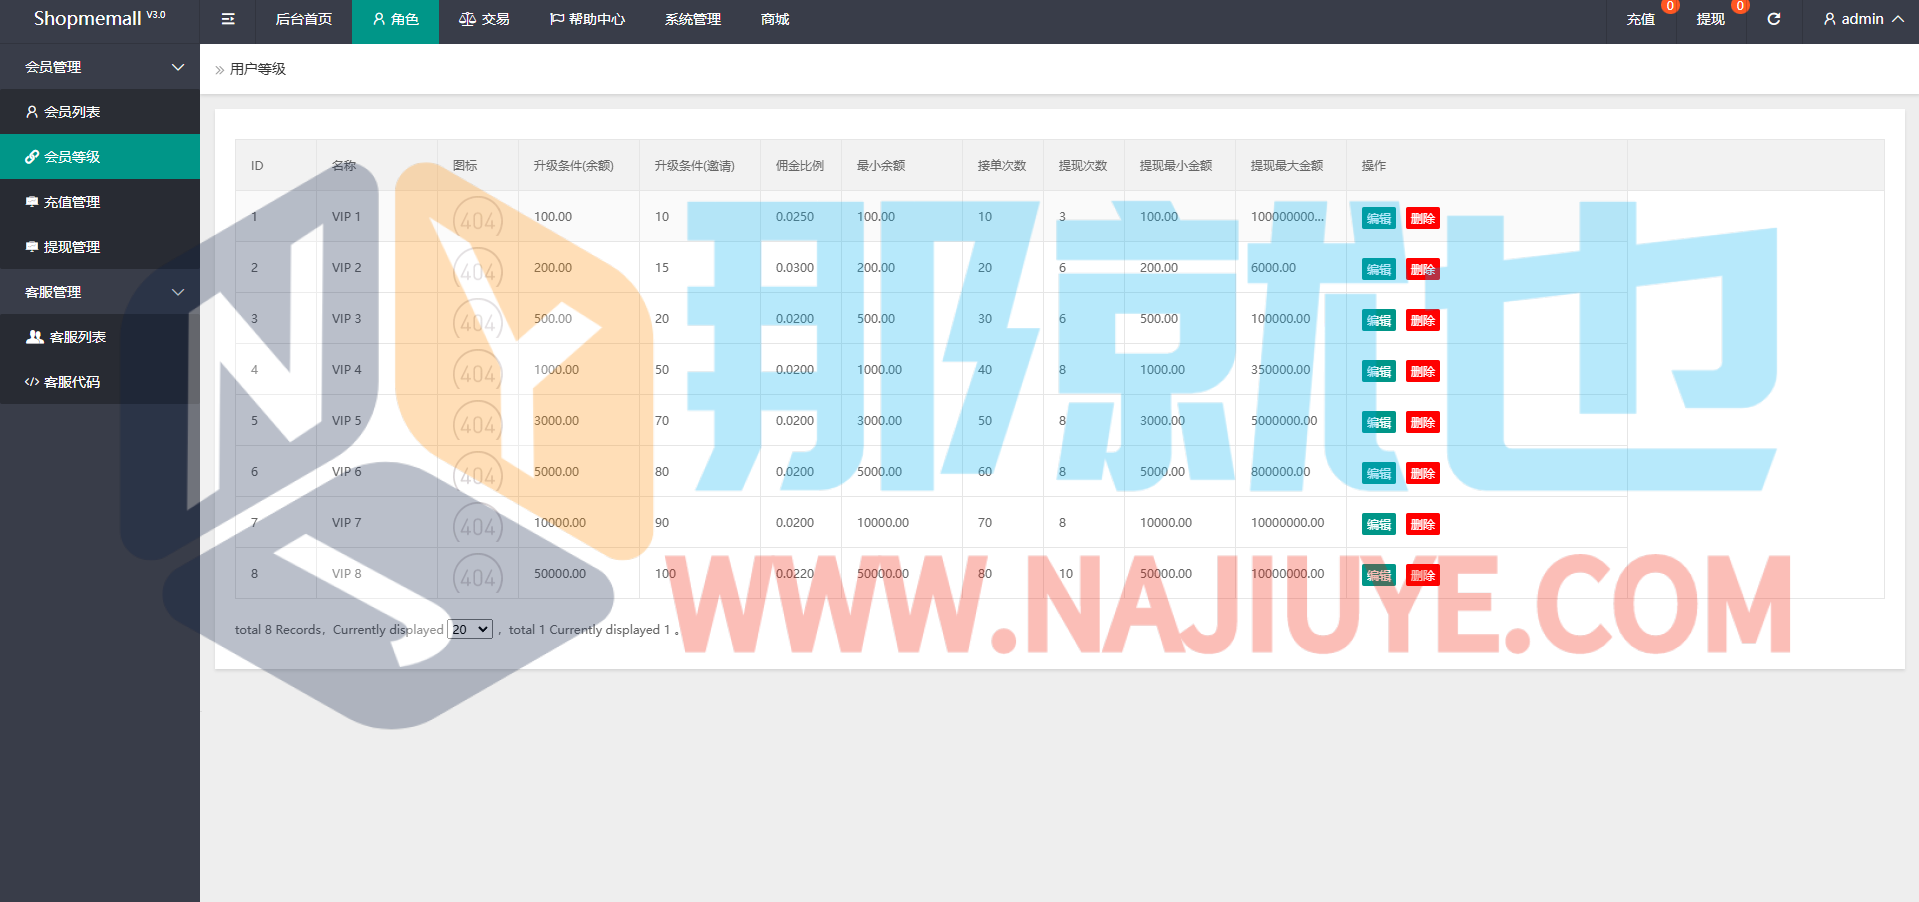This screenshot has width=1919, height=902.
Task: Switch to the 帮助中心 top tab
Action: coord(587,19)
